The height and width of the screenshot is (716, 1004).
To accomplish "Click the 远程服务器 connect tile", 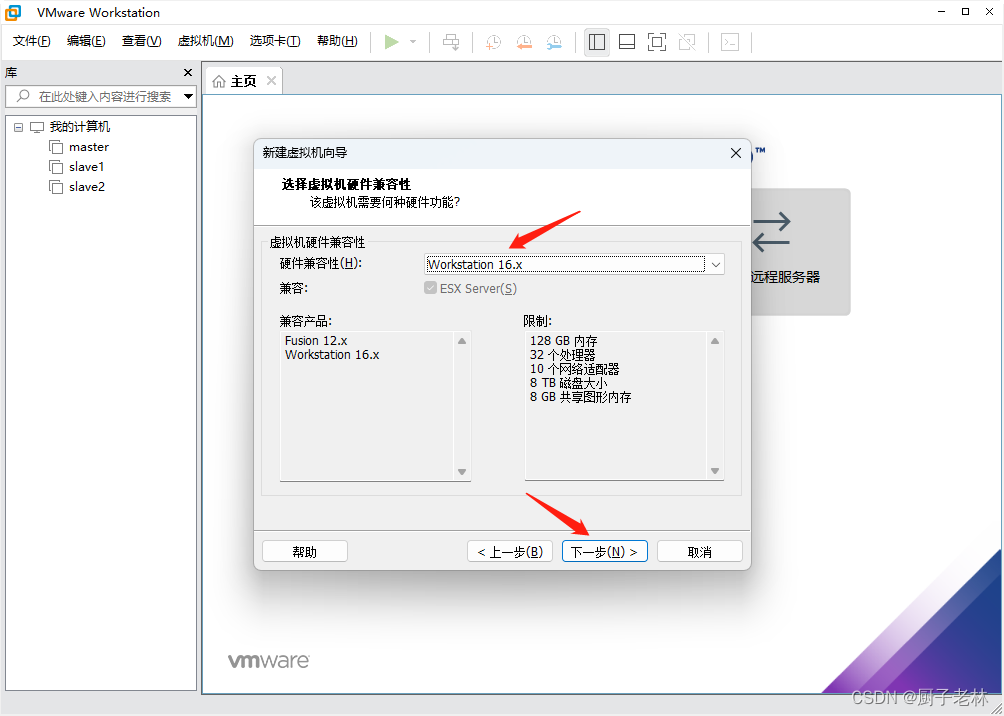I will click(799, 252).
